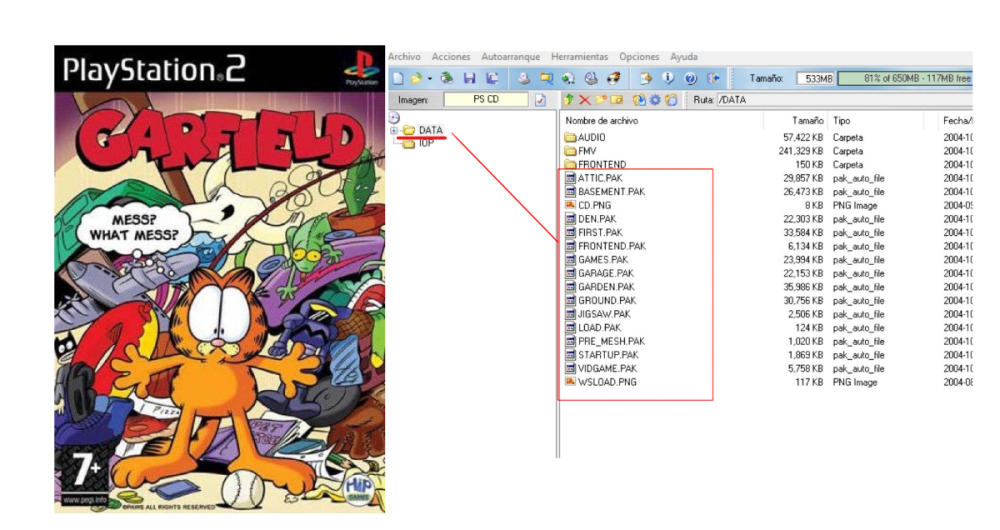Select IOP folder in the tree

point(426,144)
